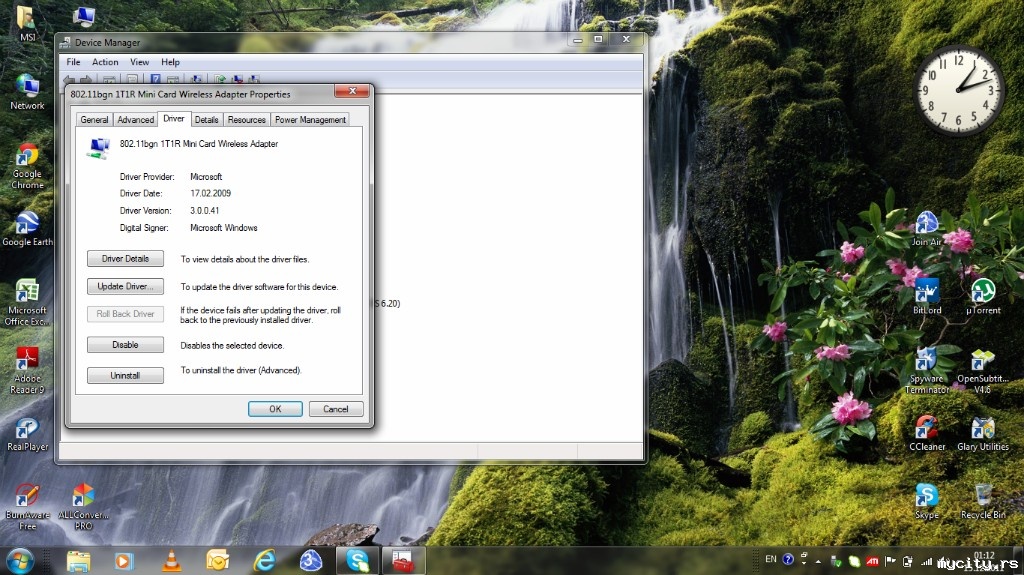Open Spyware Terminator shortcut
Image resolution: width=1024 pixels, height=575 pixels.
pyautogui.click(x=927, y=370)
